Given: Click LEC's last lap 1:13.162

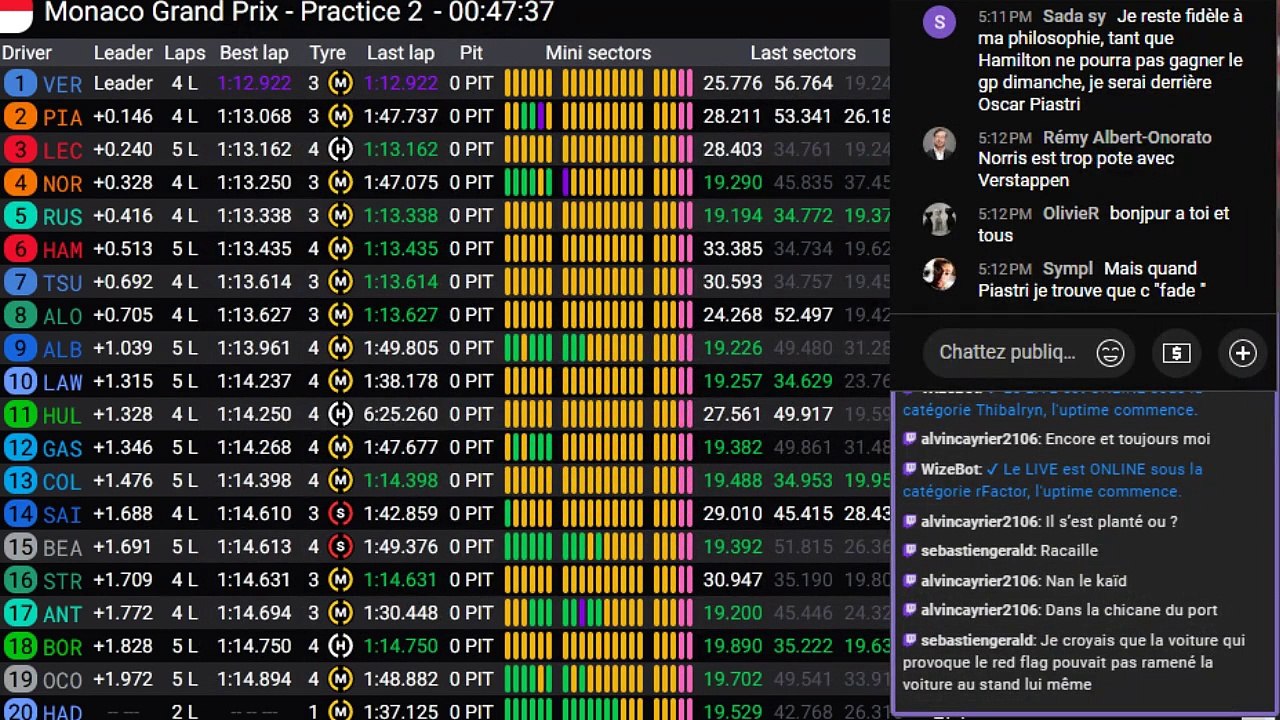Looking at the screenshot, I should click(x=401, y=149).
